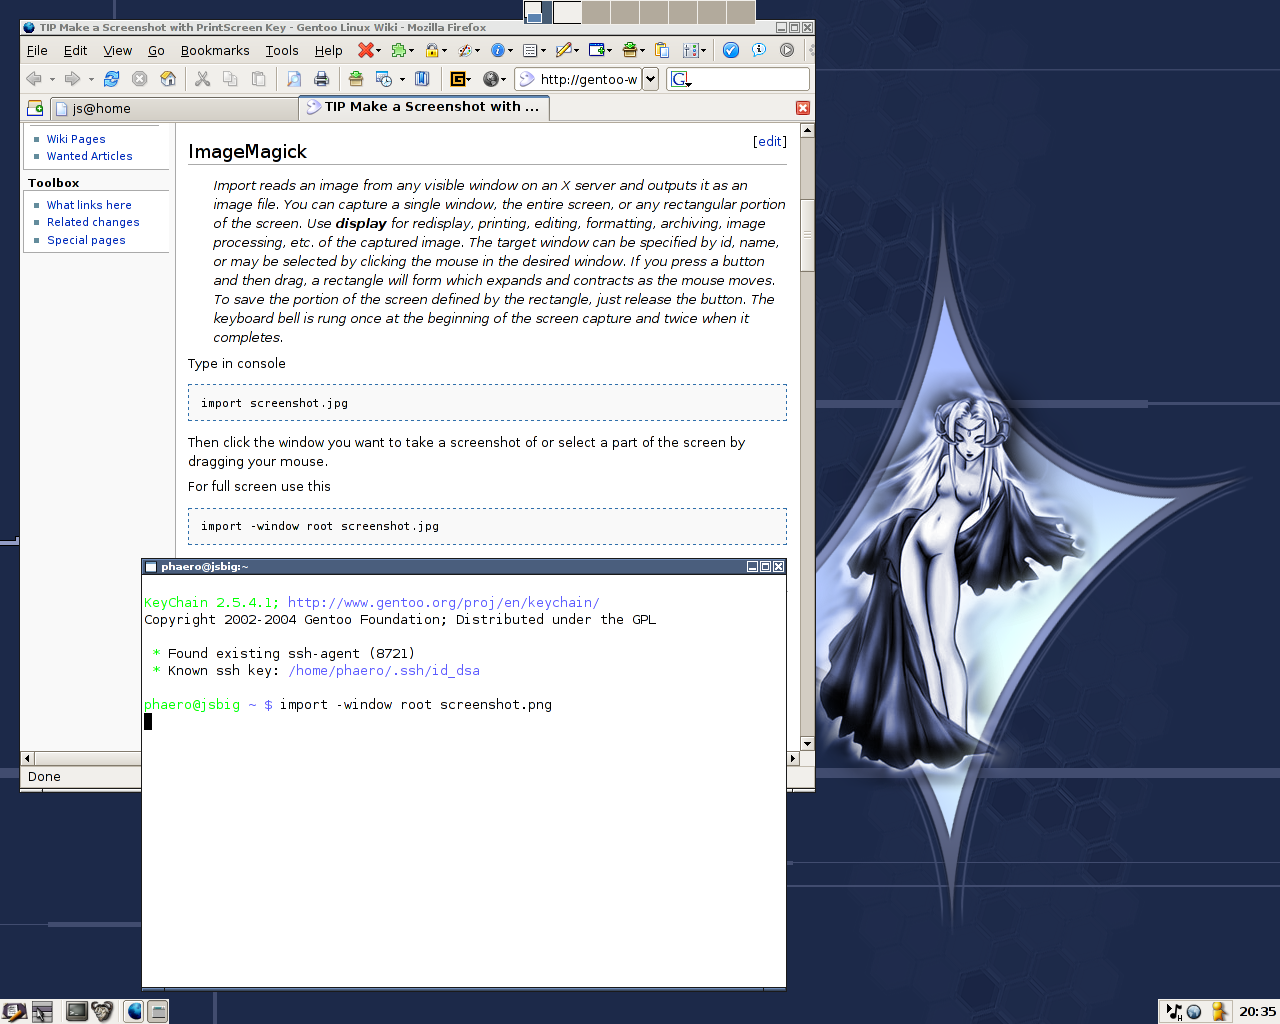Click the yellow figure tray icon

coord(1219,1011)
